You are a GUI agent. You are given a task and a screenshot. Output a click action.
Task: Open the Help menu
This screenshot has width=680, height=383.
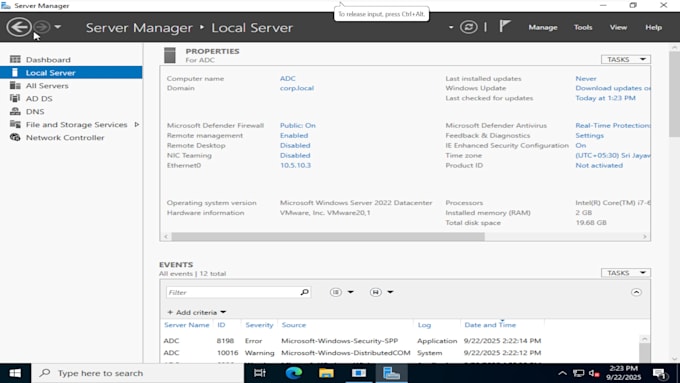pyautogui.click(x=653, y=27)
